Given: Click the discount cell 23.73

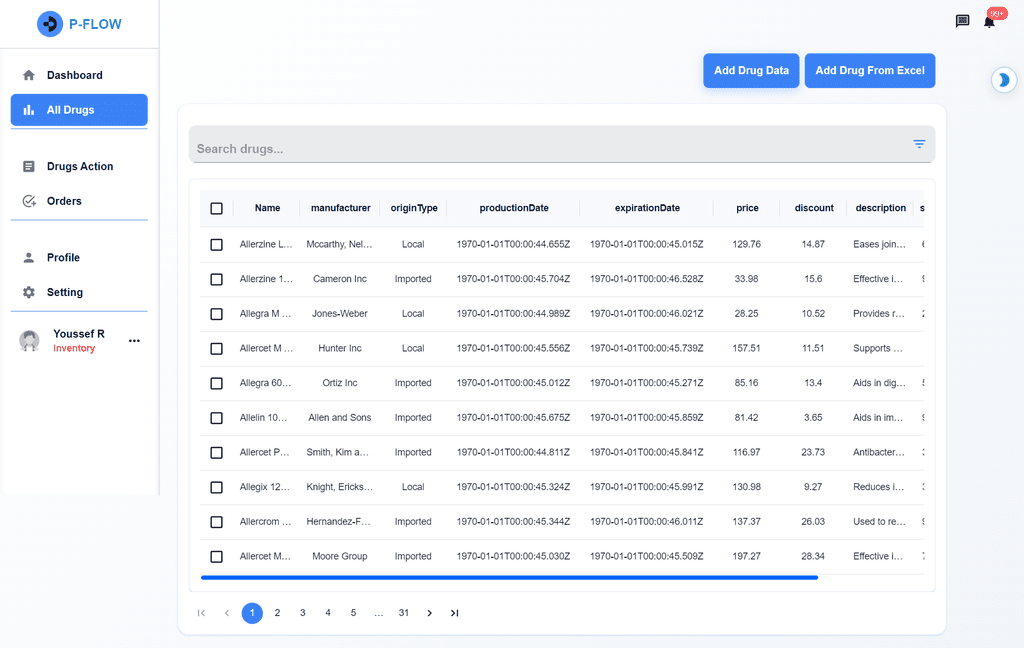Looking at the screenshot, I should pos(813,452).
